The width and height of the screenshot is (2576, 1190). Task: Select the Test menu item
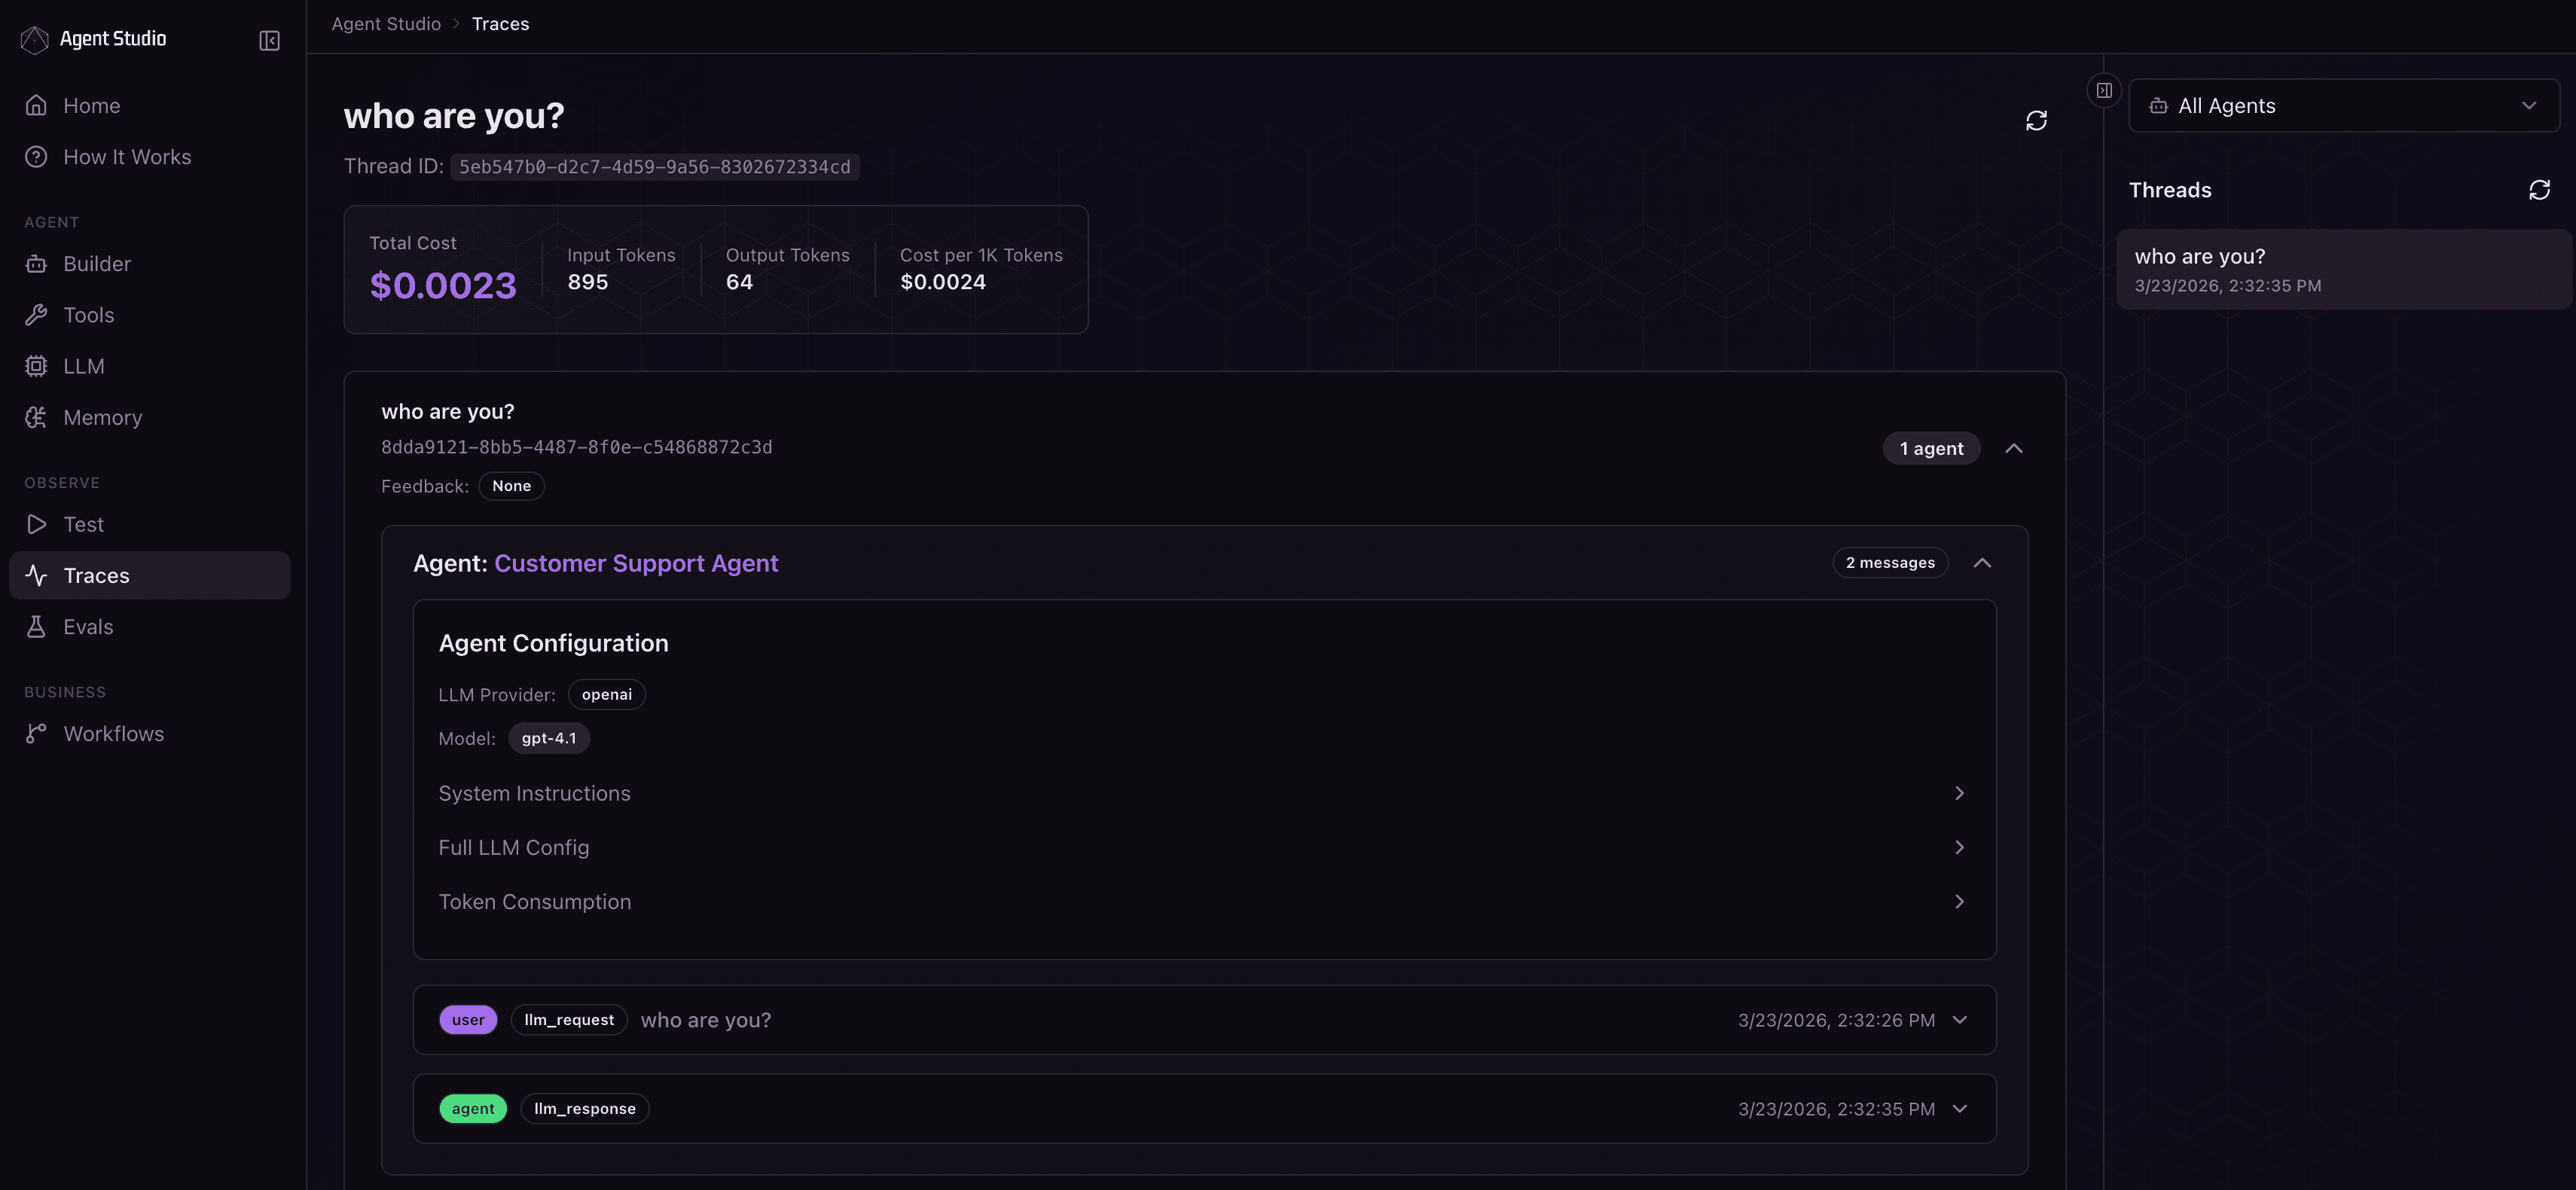pos(83,524)
